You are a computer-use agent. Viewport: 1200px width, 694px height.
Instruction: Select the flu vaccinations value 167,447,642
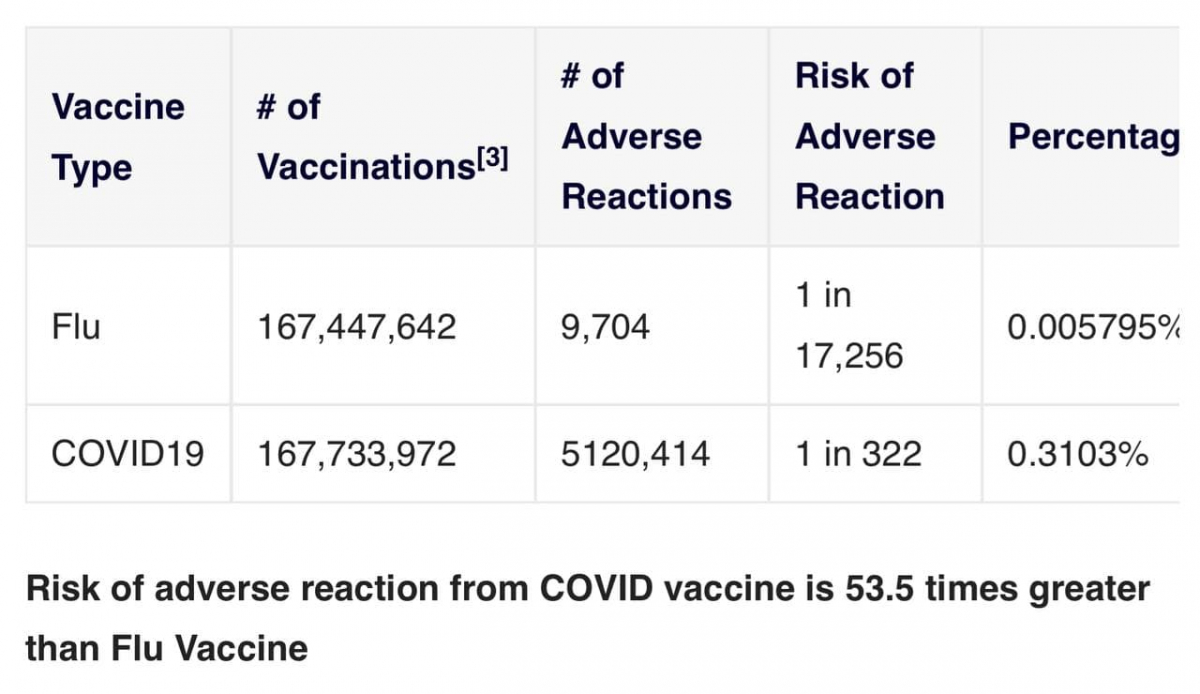tap(357, 326)
